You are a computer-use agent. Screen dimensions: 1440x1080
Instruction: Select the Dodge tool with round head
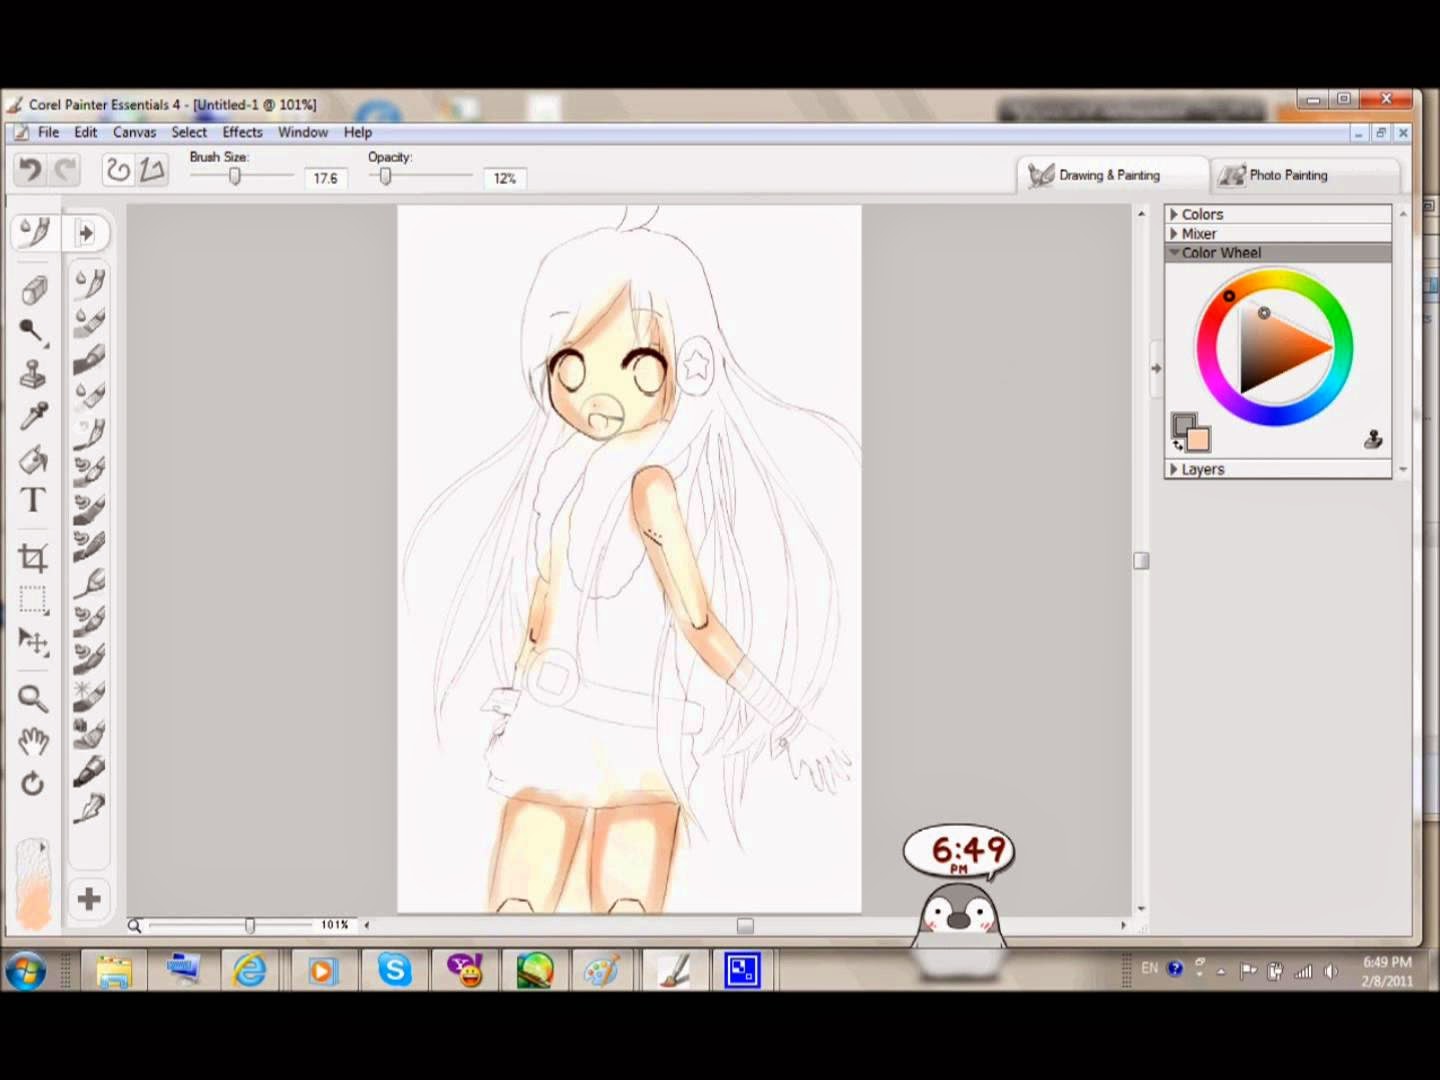click(34, 331)
